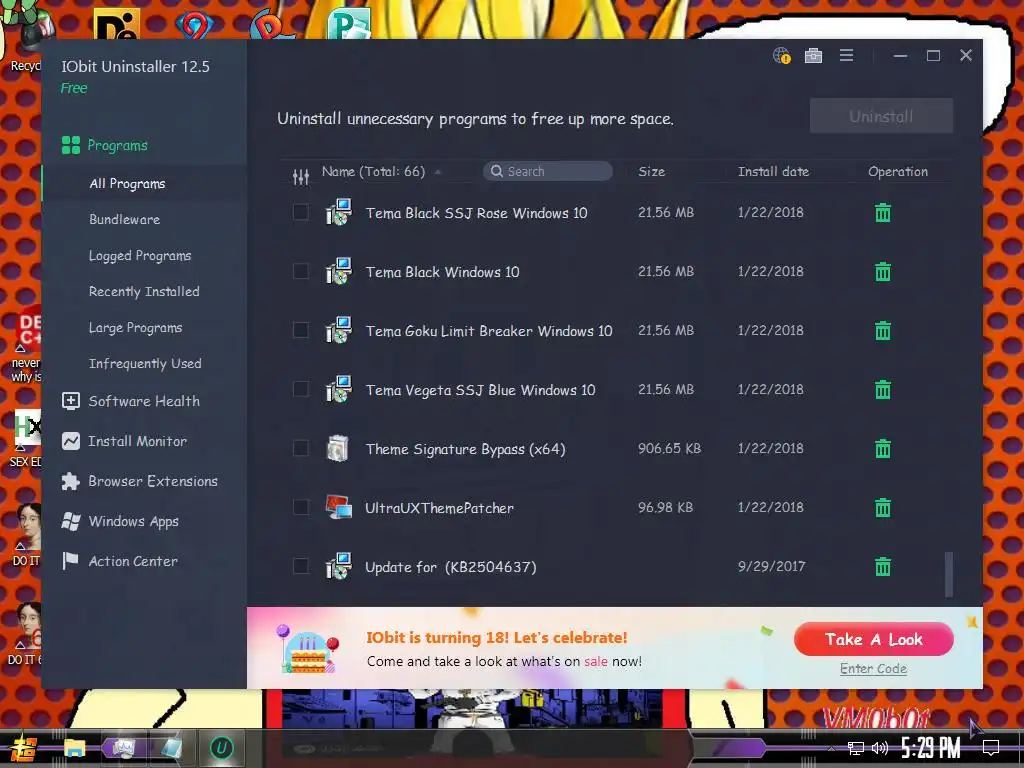Click the Free edition label
Screen dimensions: 1024x768
pyautogui.click(x=74, y=88)
